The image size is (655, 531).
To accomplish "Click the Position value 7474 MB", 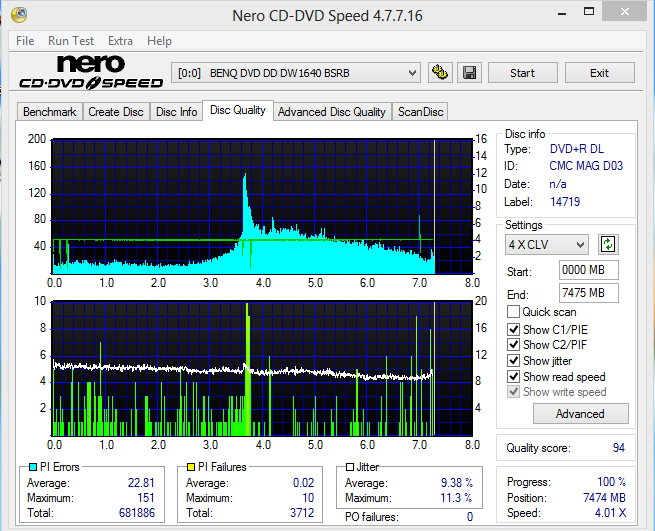I will [604, 498].
